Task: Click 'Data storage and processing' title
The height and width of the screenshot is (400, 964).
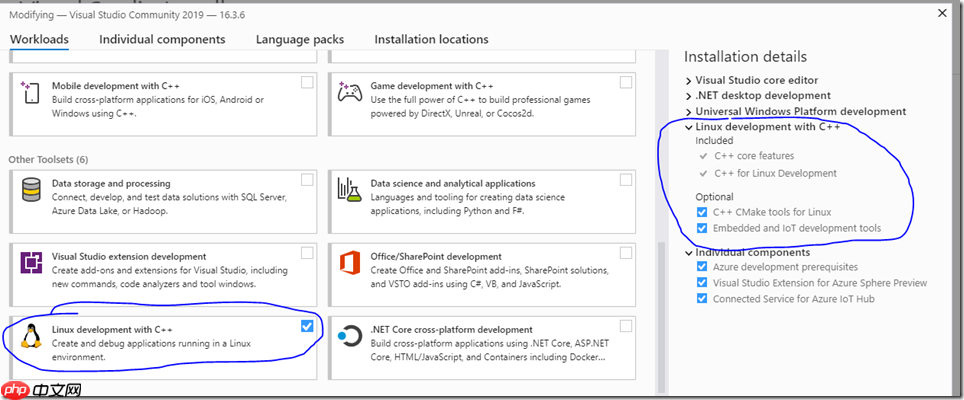Action: tap(111, 184)
